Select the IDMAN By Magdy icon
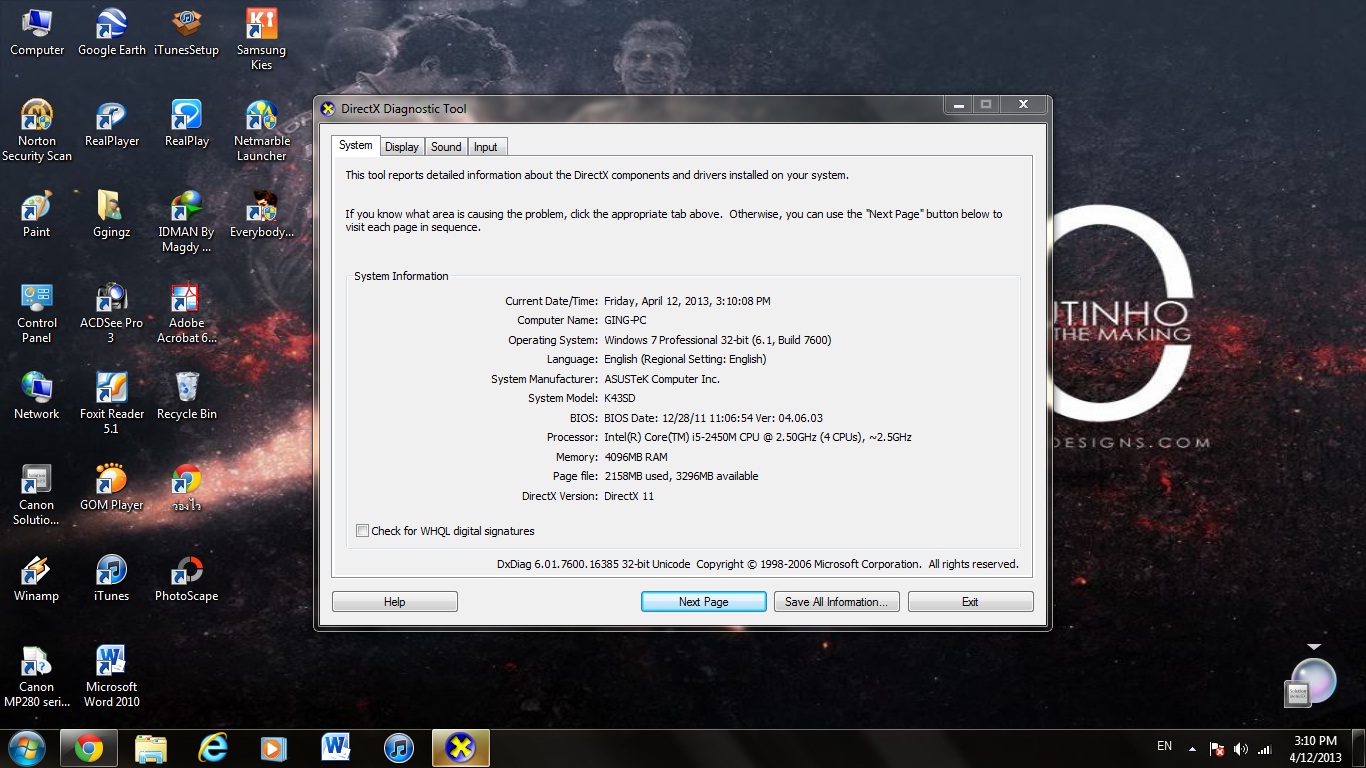Viewport: 1366px width, 768px height. coord(187,222)
